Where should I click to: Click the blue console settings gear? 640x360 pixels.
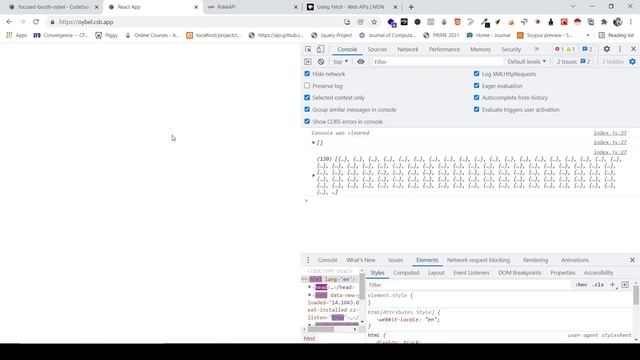[x=632, y=62]
